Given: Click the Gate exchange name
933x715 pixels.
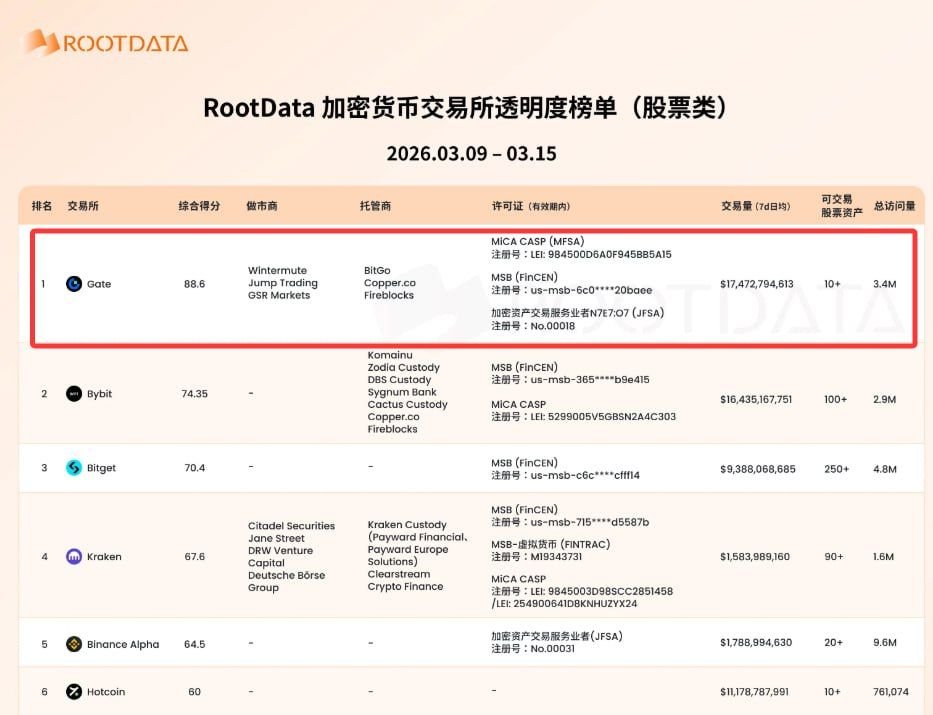Looking at the screenshot, I should [x=99, y=284].
